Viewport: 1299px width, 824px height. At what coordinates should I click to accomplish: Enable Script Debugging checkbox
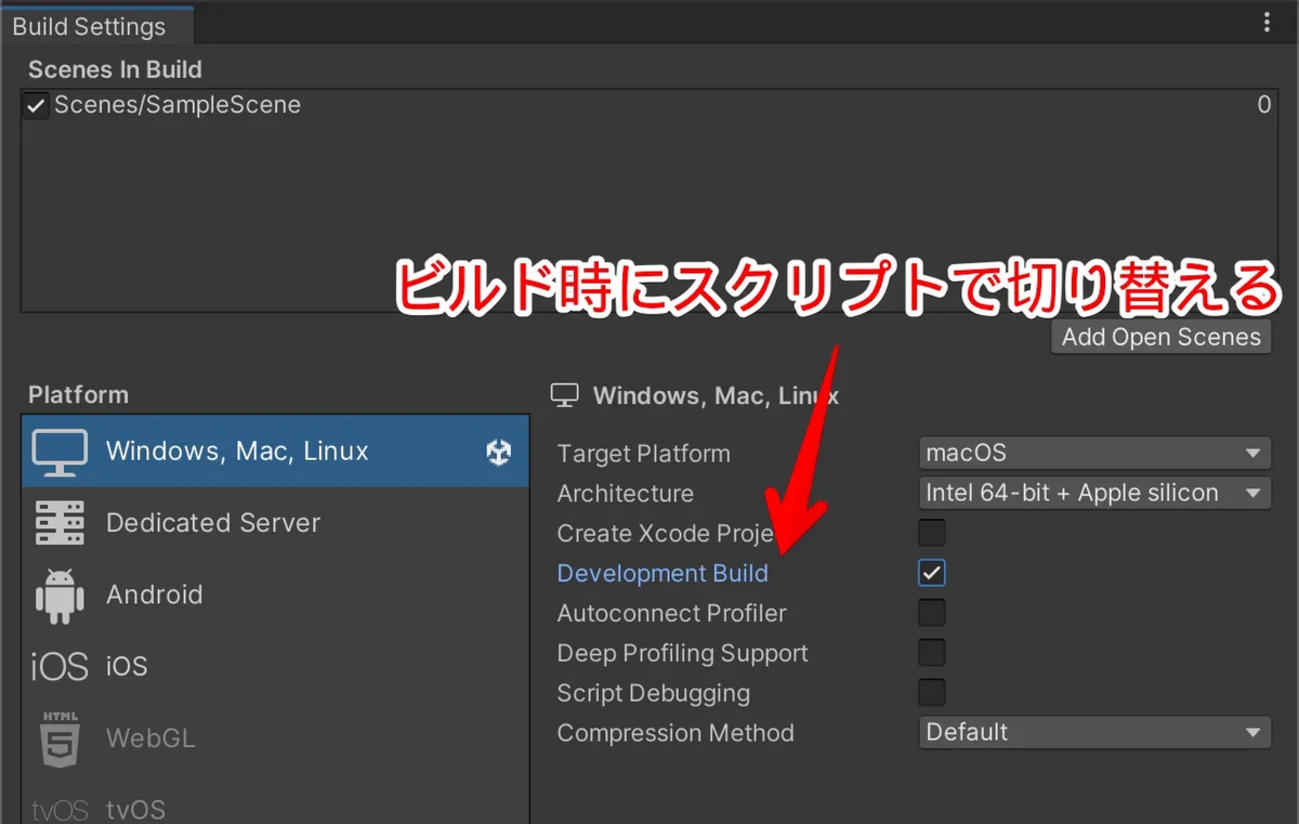(931, 693)
